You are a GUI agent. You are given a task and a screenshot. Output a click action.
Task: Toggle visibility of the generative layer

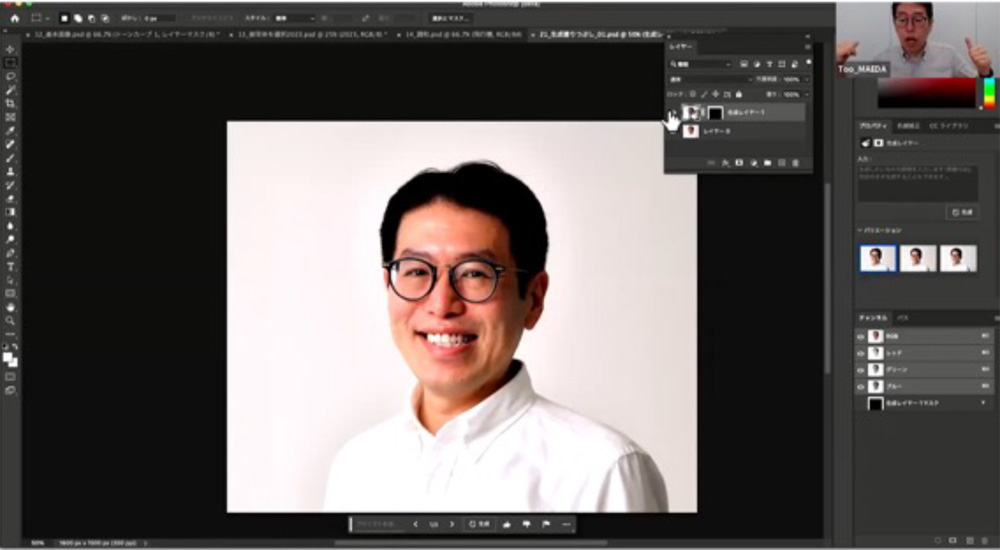[672, 112]
